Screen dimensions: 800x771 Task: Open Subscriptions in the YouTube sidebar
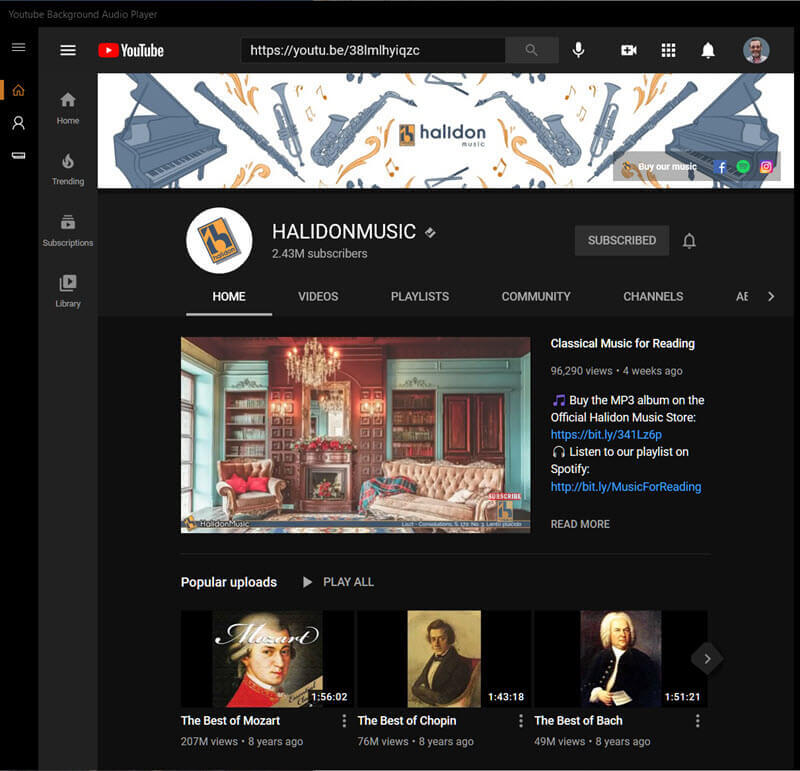[x=68, y=231]
